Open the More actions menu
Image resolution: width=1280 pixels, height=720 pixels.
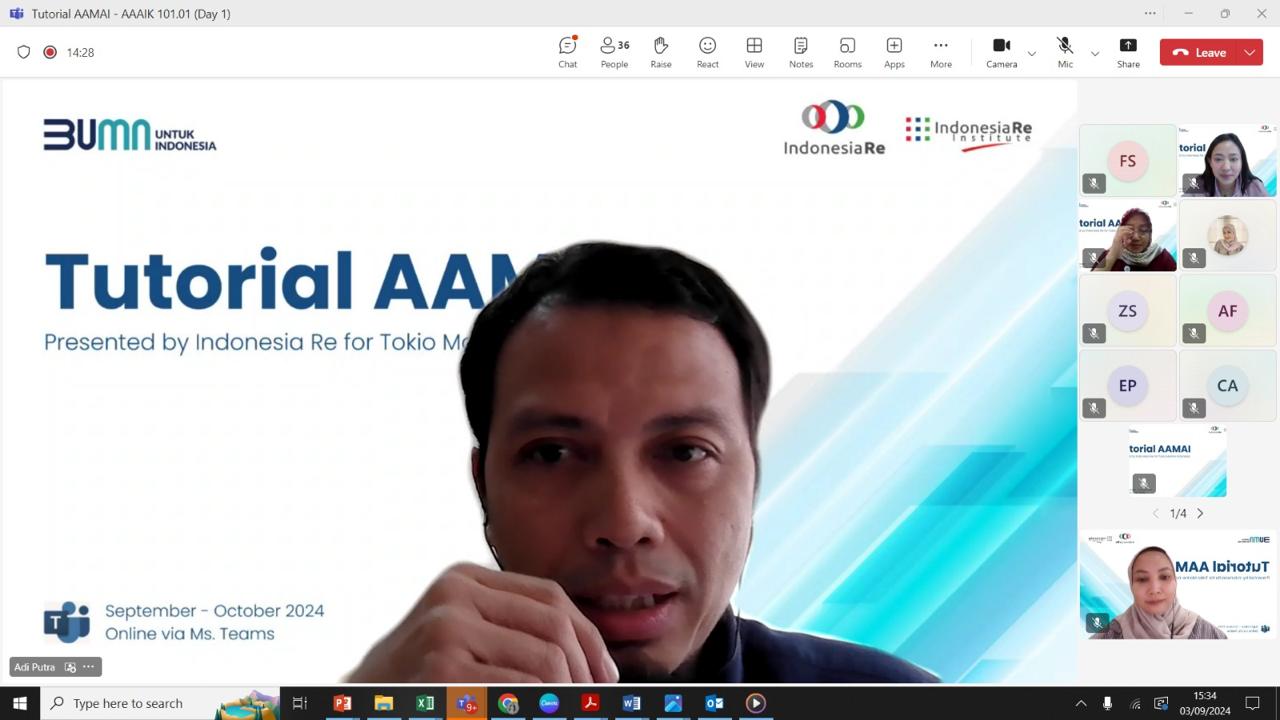(941, 52)
